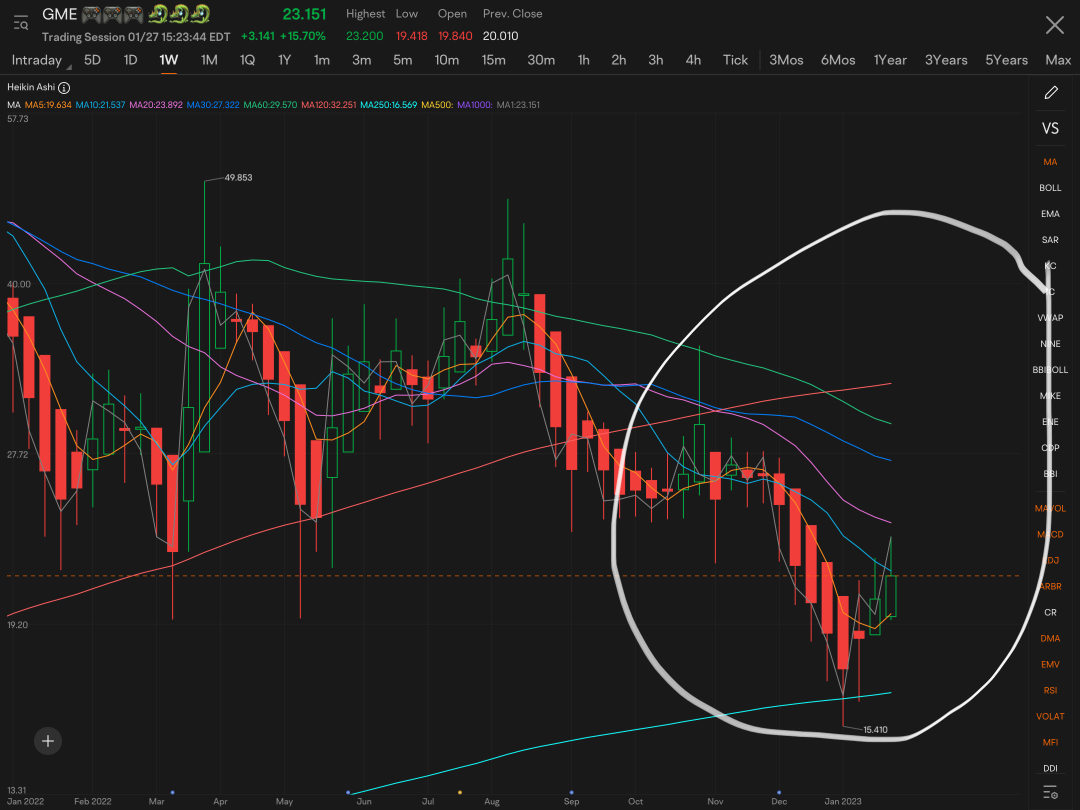
Task: Set range to Max
Action: point(1058,60)
